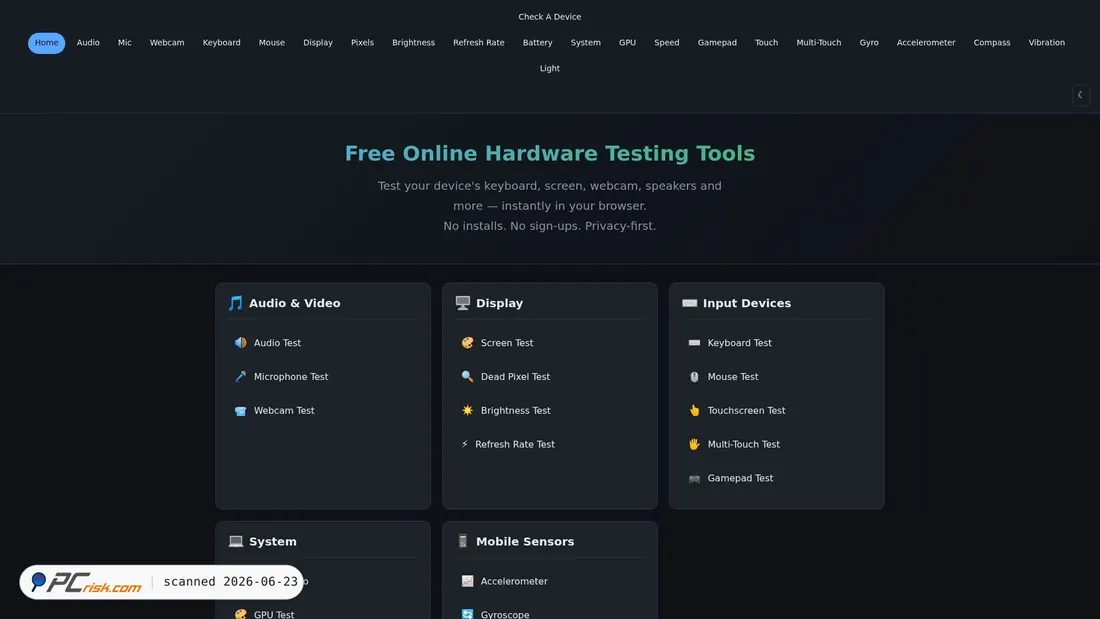Open the Microphone Test link
1100x619 pixels.
290,377
